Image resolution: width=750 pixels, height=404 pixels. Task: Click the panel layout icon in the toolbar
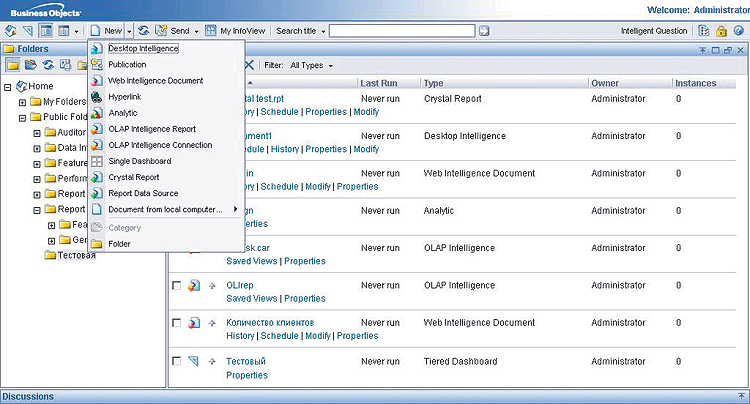pyautogui.click(x=64, y=31)
